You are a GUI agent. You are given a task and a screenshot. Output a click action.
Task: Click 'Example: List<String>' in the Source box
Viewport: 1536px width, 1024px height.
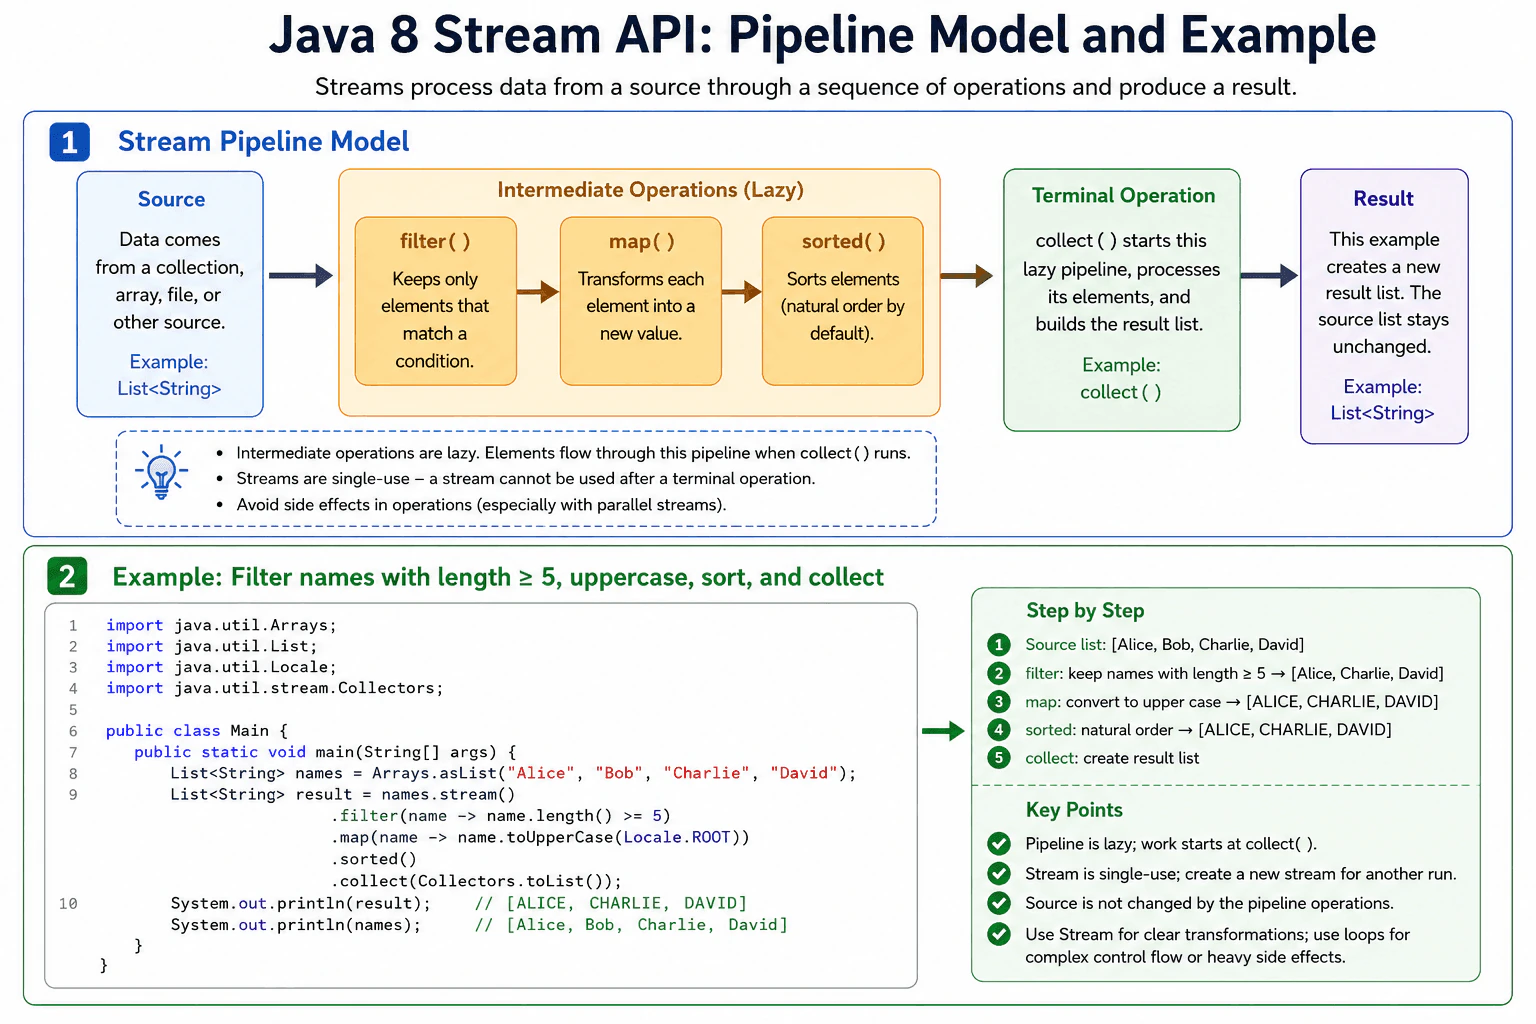pyautogui.click(x=169, y=375)
